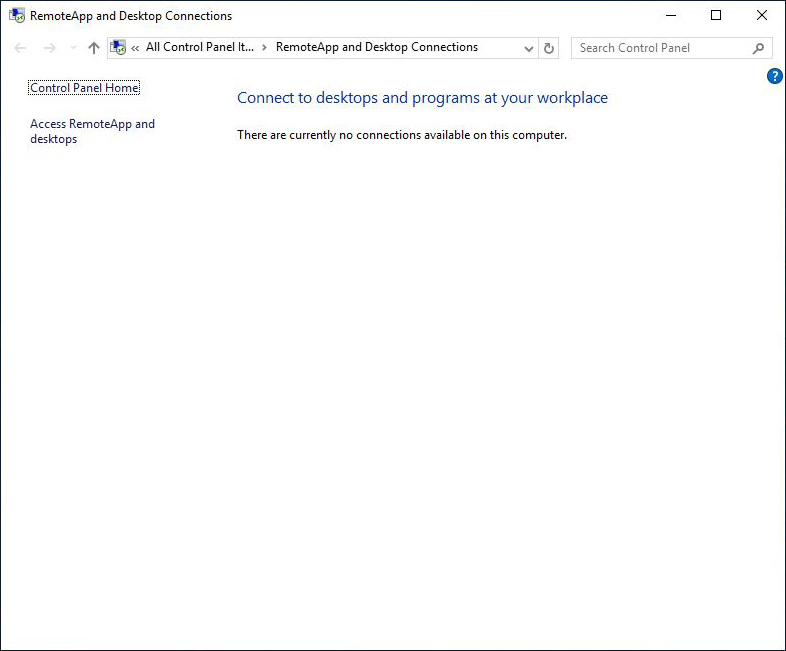This screenshot has width=786, height=651.
Task: Open All Control Panel Items breadcrumb
Action: [200, 47]
